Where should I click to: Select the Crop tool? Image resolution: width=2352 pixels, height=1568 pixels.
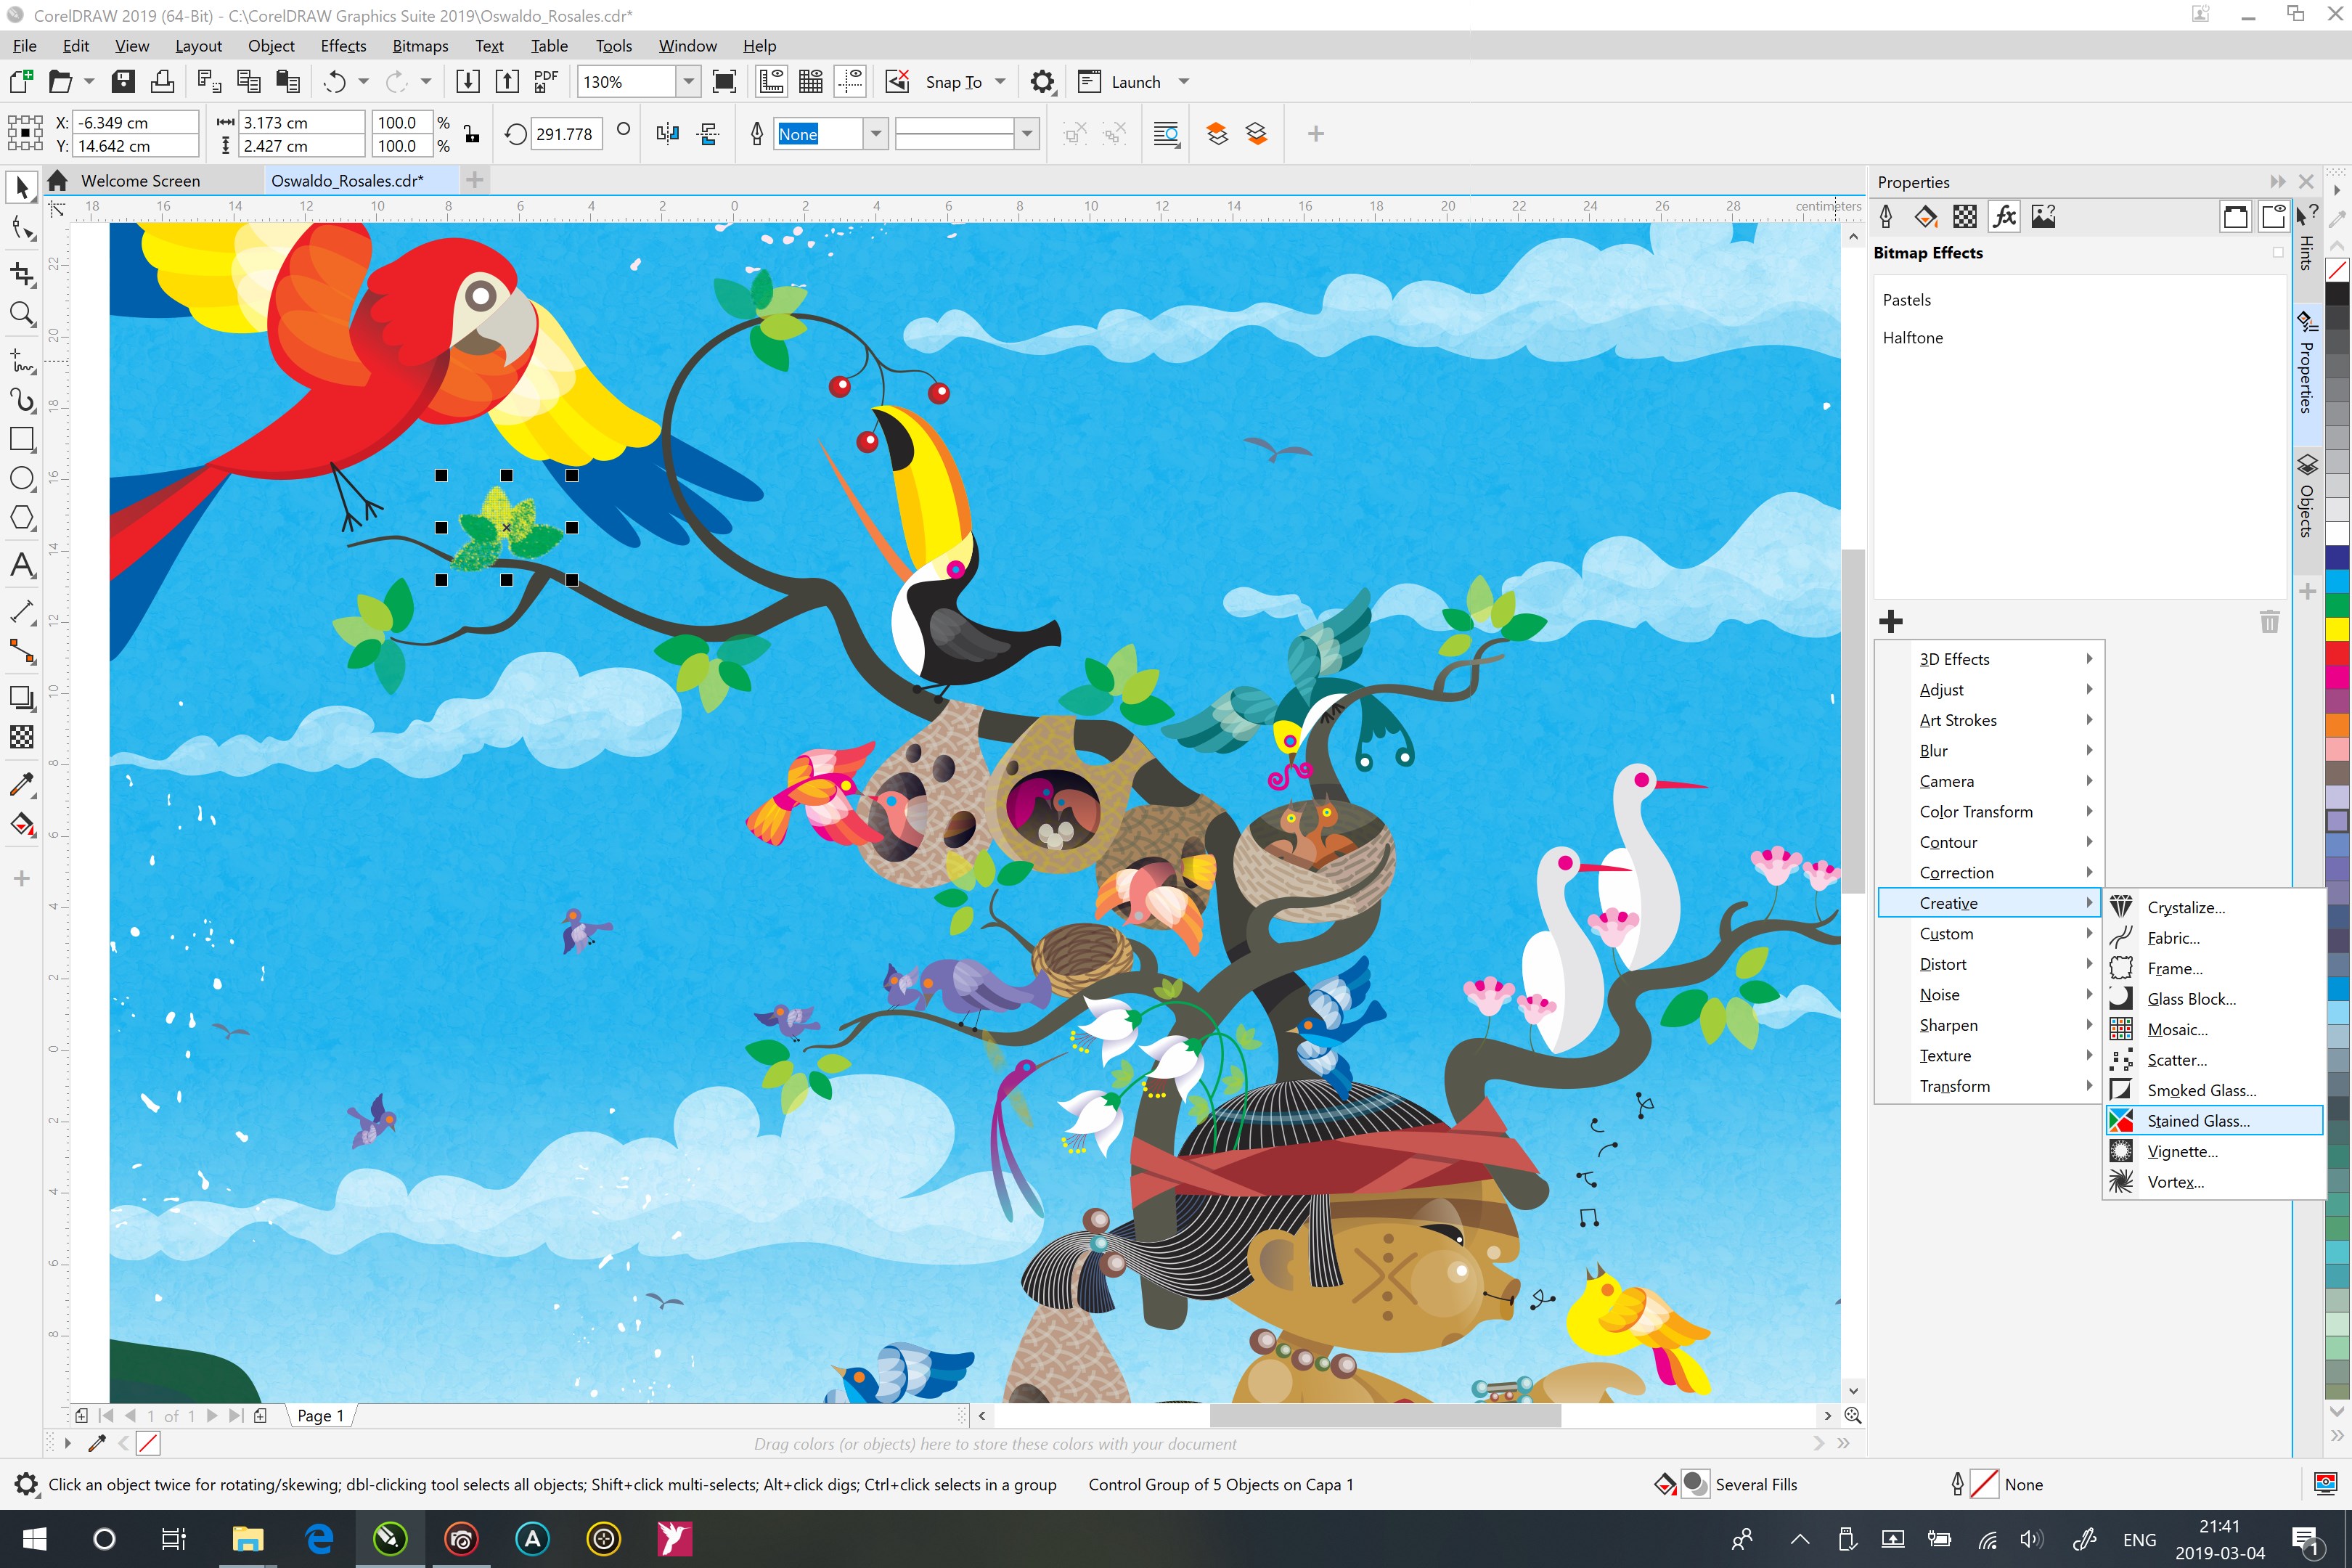point(22,273)
